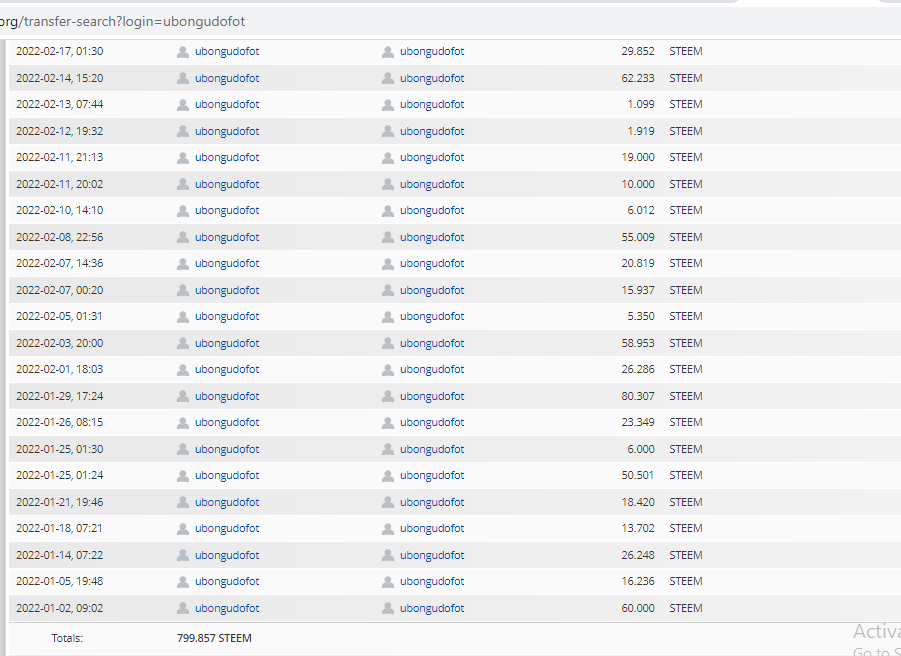Click the sender avatar icon in the 2022-01-25, 01:30 row
901x656 pixels.
183,449
